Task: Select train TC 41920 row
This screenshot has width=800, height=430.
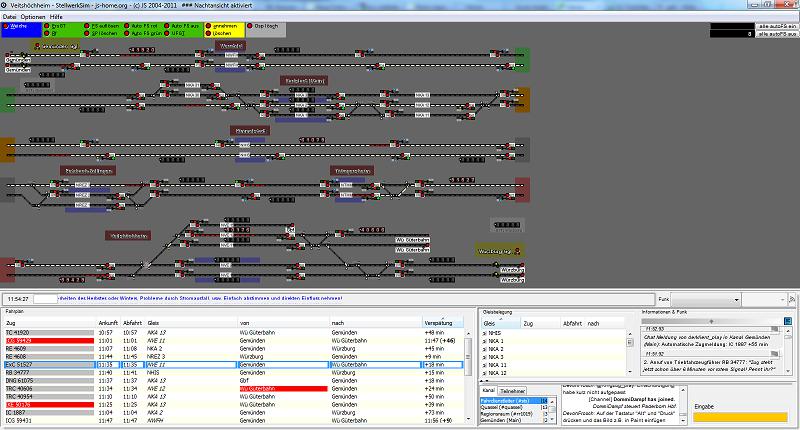Action: point(234,333)
